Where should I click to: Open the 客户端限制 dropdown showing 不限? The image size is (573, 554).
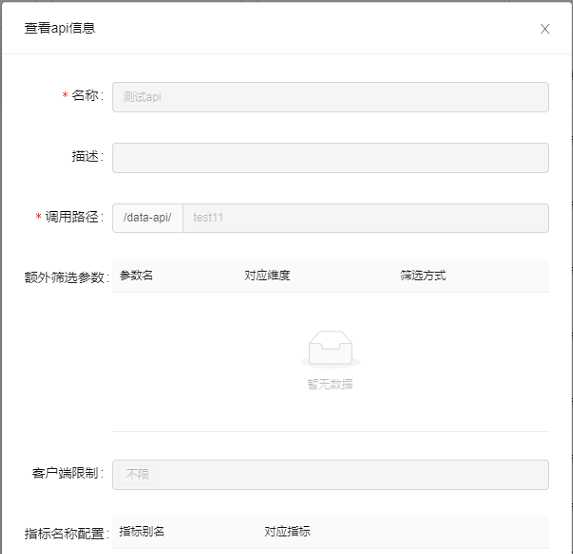[330, 475]
